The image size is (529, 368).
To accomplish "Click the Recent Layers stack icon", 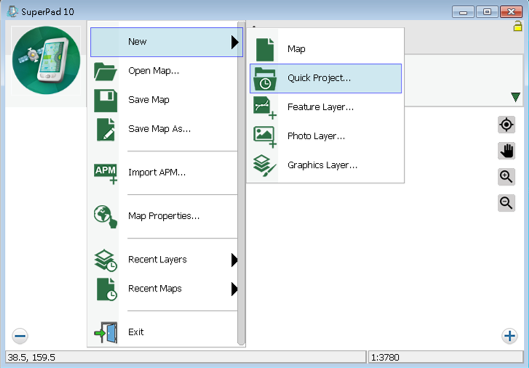I will click(106, 260).
